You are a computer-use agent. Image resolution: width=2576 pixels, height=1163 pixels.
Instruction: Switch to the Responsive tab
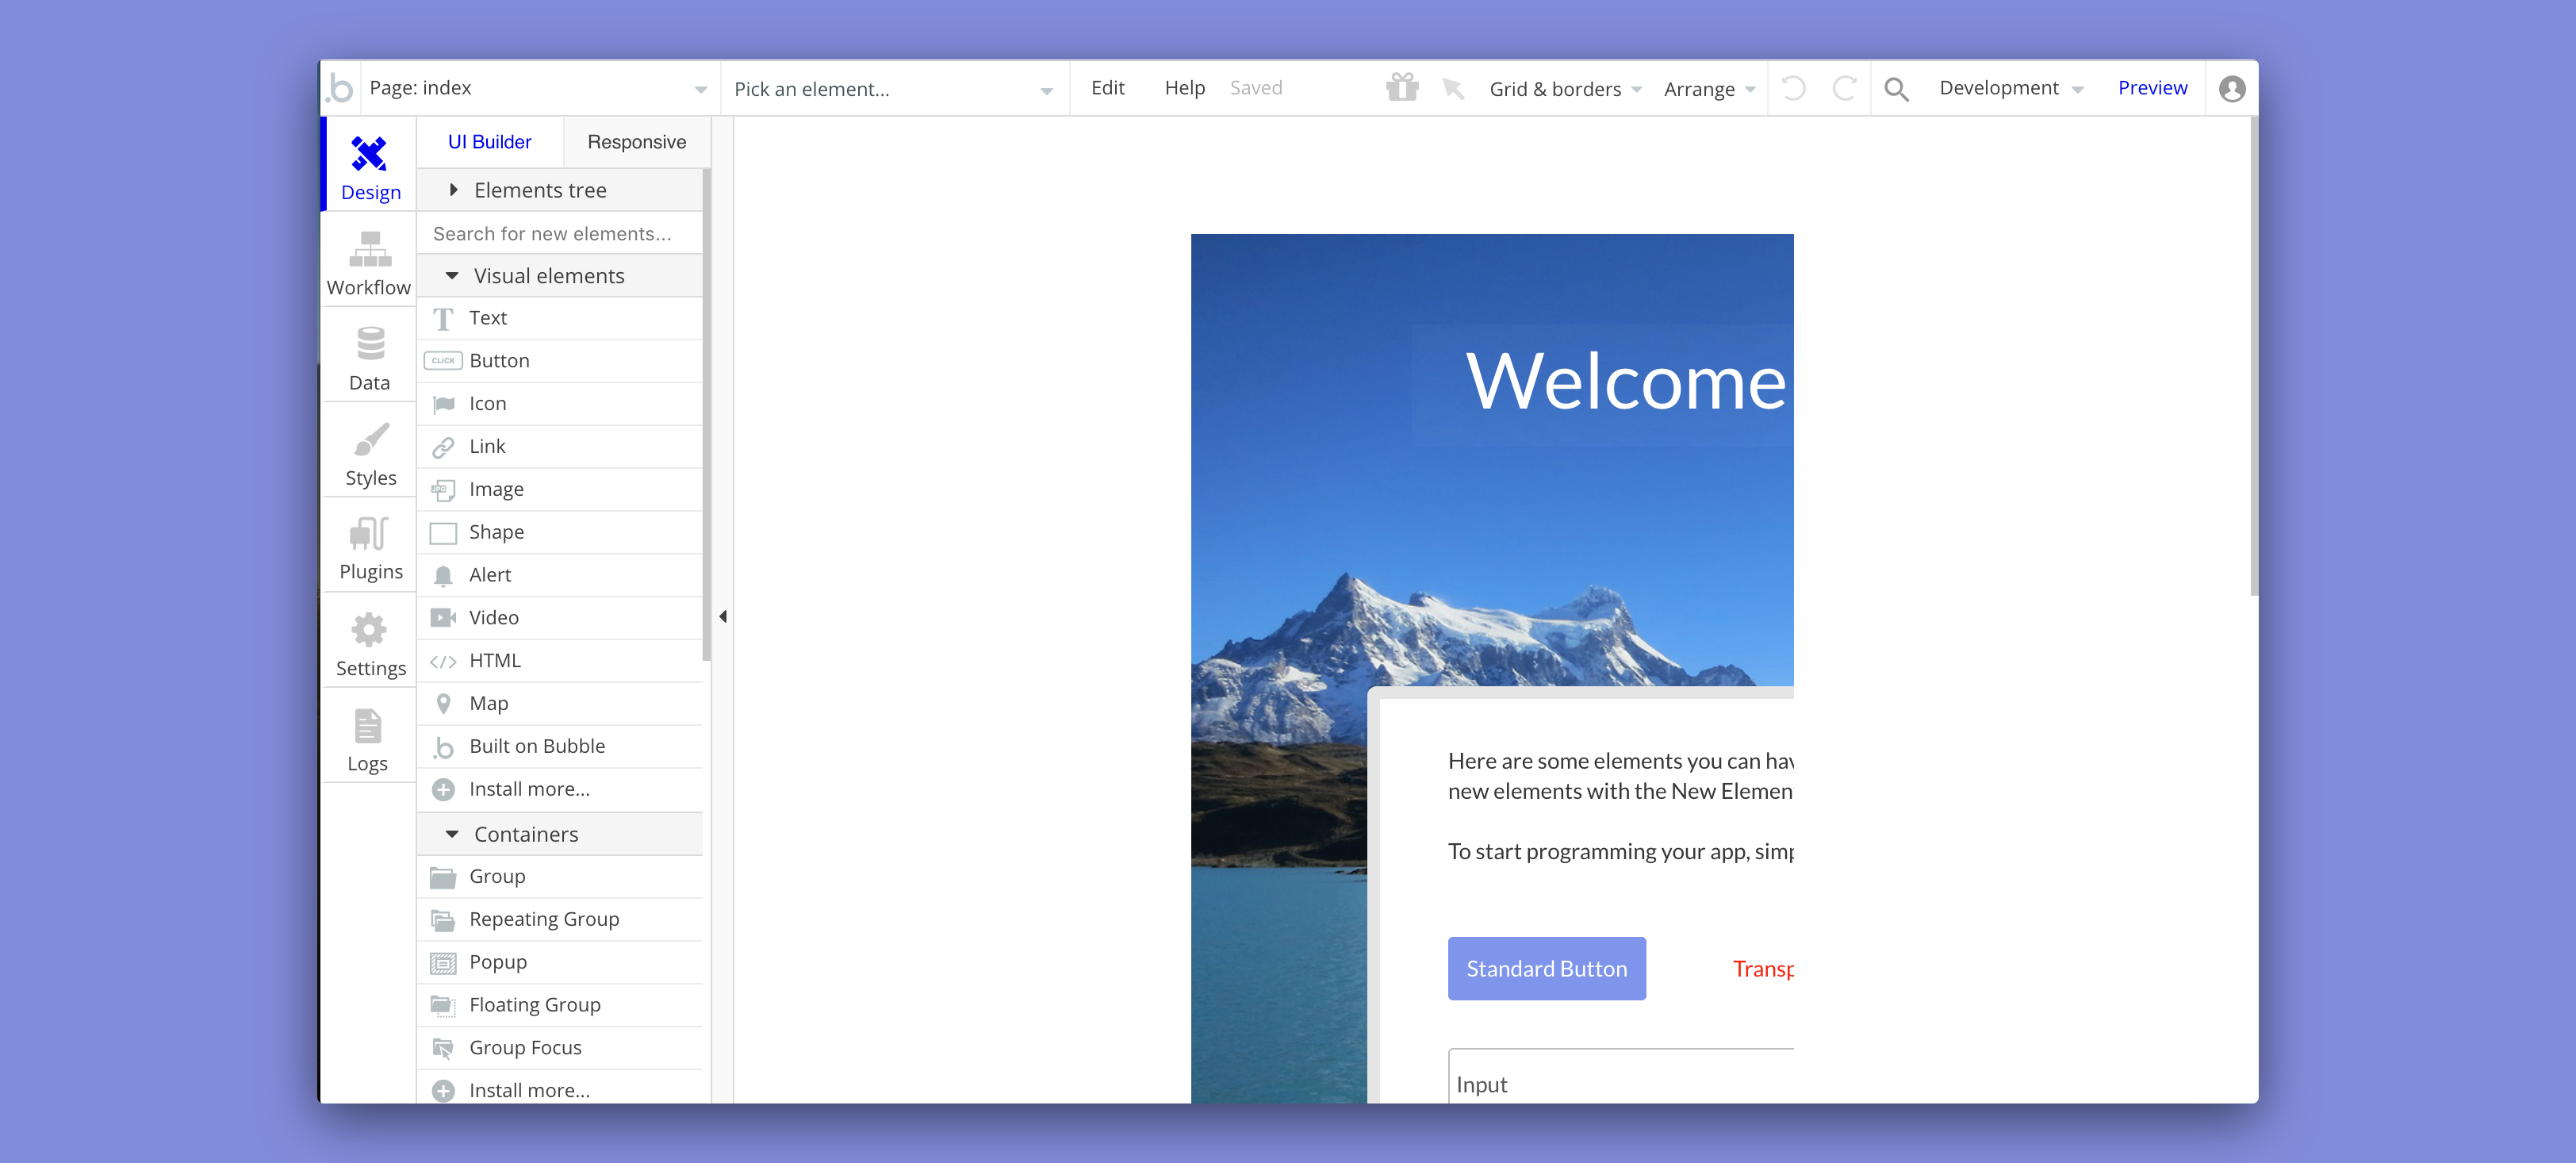point(637,142)
